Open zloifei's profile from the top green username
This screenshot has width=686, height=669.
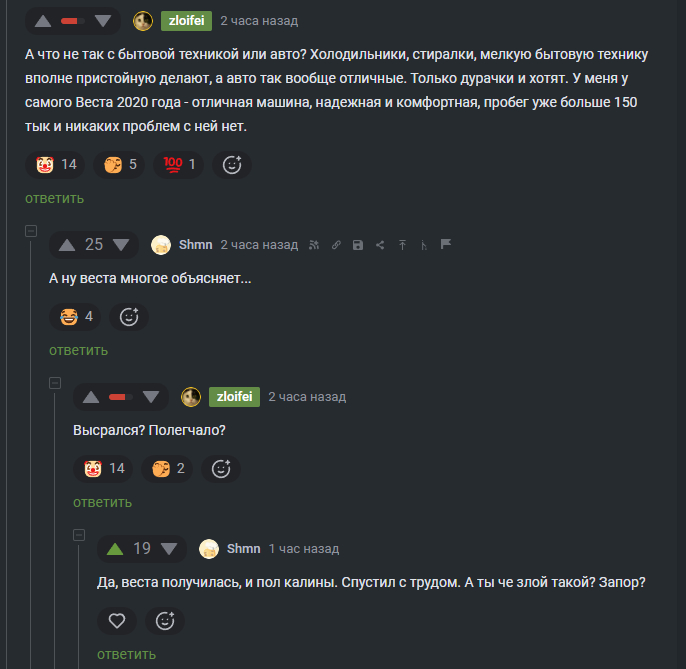coord(186,21)
